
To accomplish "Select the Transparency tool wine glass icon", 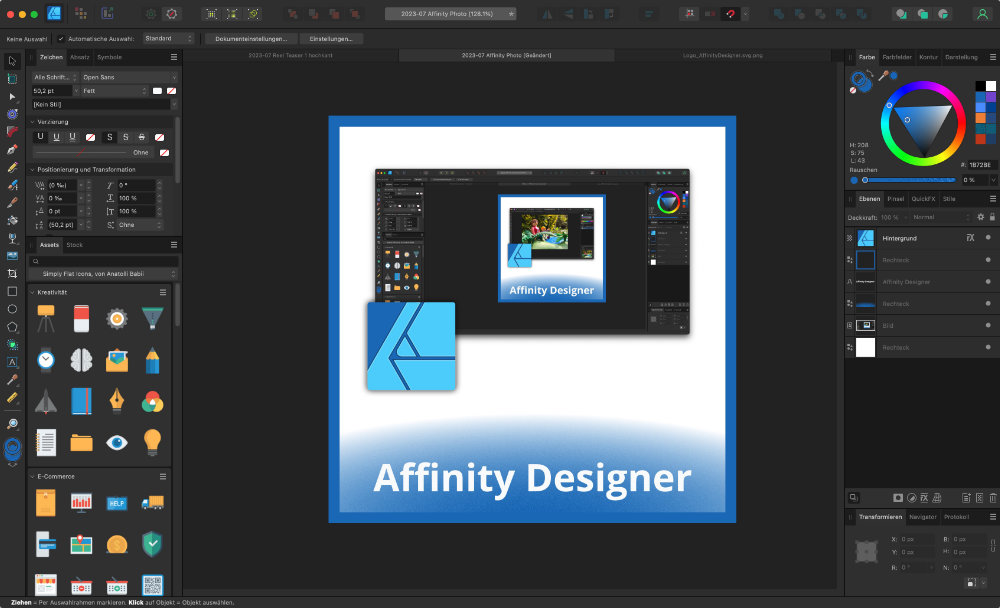I will coord(12,238).
